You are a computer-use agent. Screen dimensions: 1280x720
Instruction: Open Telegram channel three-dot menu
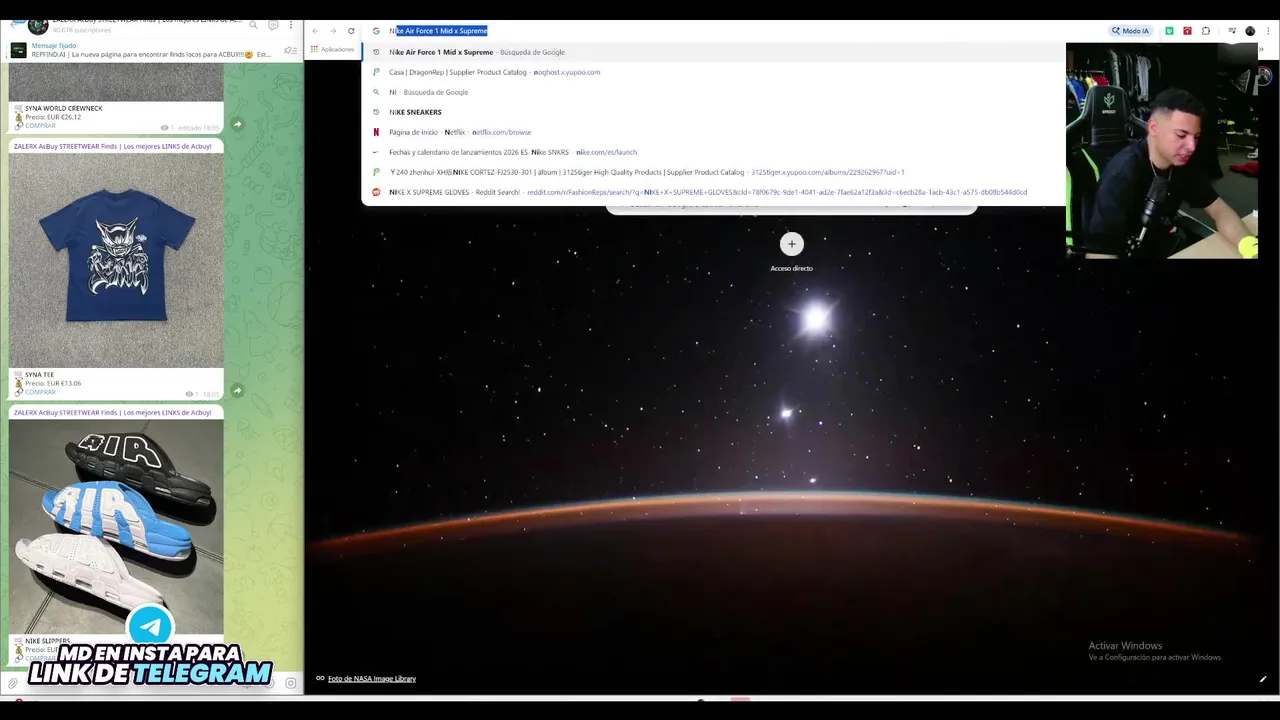tap(291, 25)
